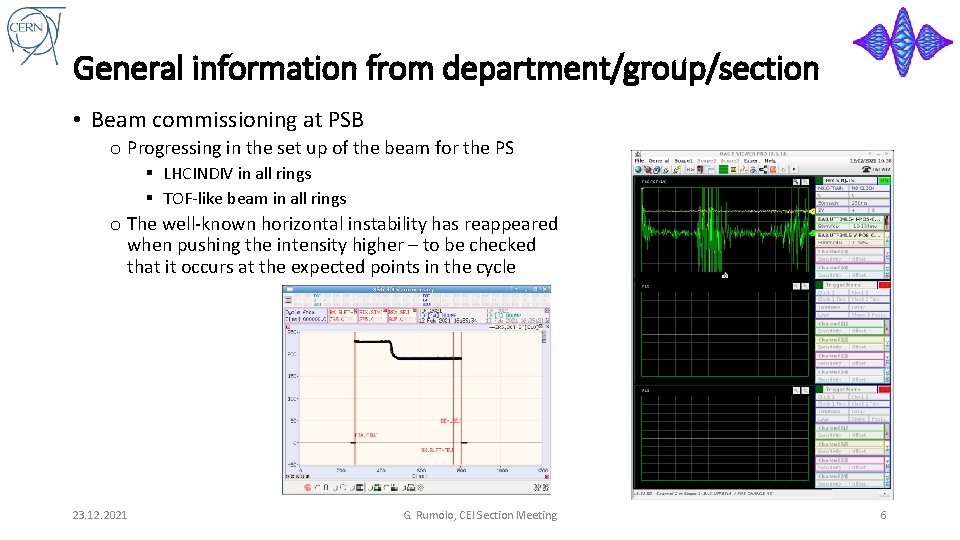
Task: Click the second zoom icon in middle scope
Action: pyautogui.click(x=805, y=286)
